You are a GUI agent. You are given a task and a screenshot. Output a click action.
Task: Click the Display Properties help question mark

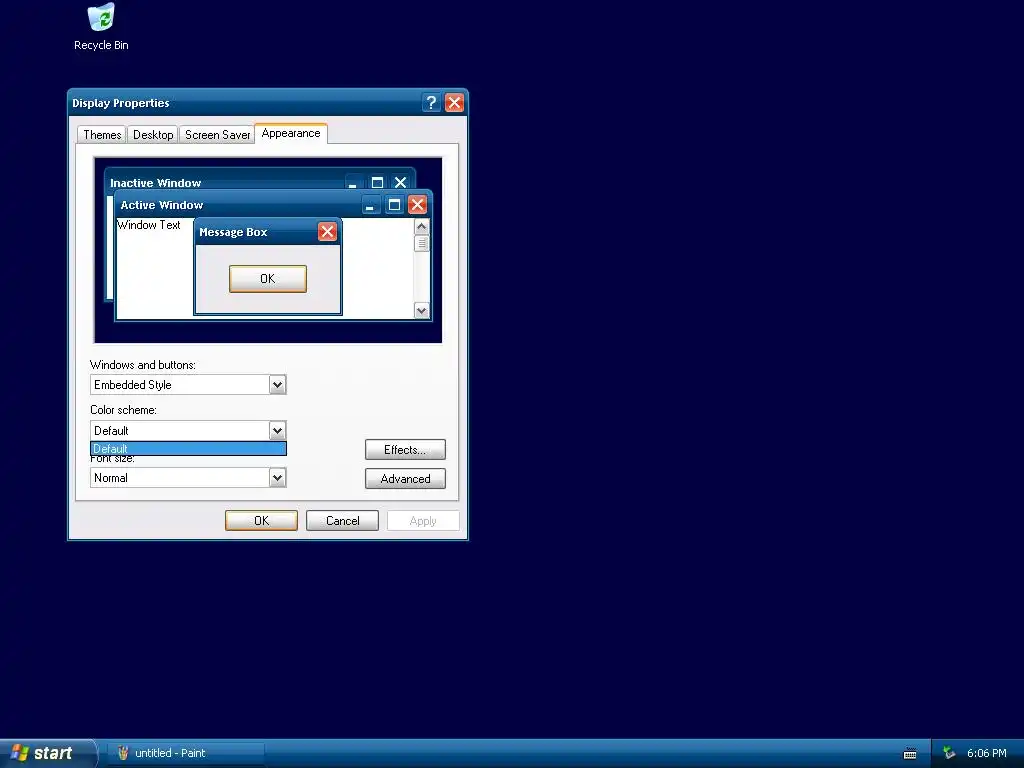[x=431, y=103]
